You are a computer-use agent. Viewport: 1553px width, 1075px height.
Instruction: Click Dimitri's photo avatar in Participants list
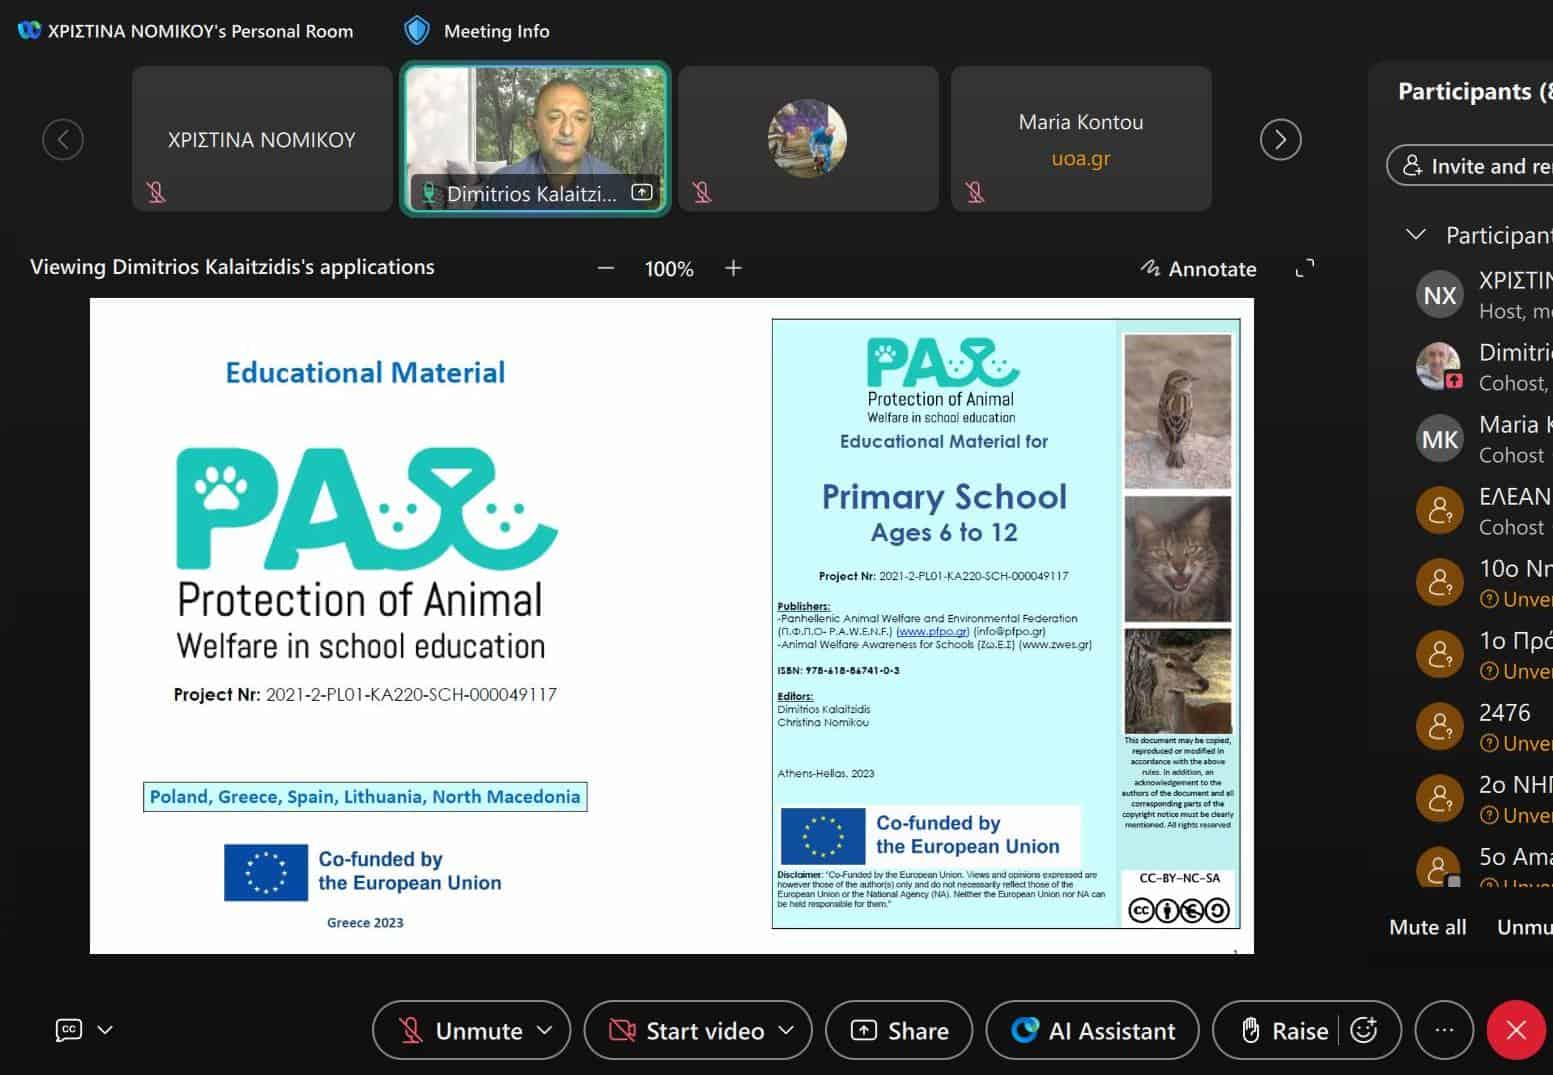point(1440,366)
